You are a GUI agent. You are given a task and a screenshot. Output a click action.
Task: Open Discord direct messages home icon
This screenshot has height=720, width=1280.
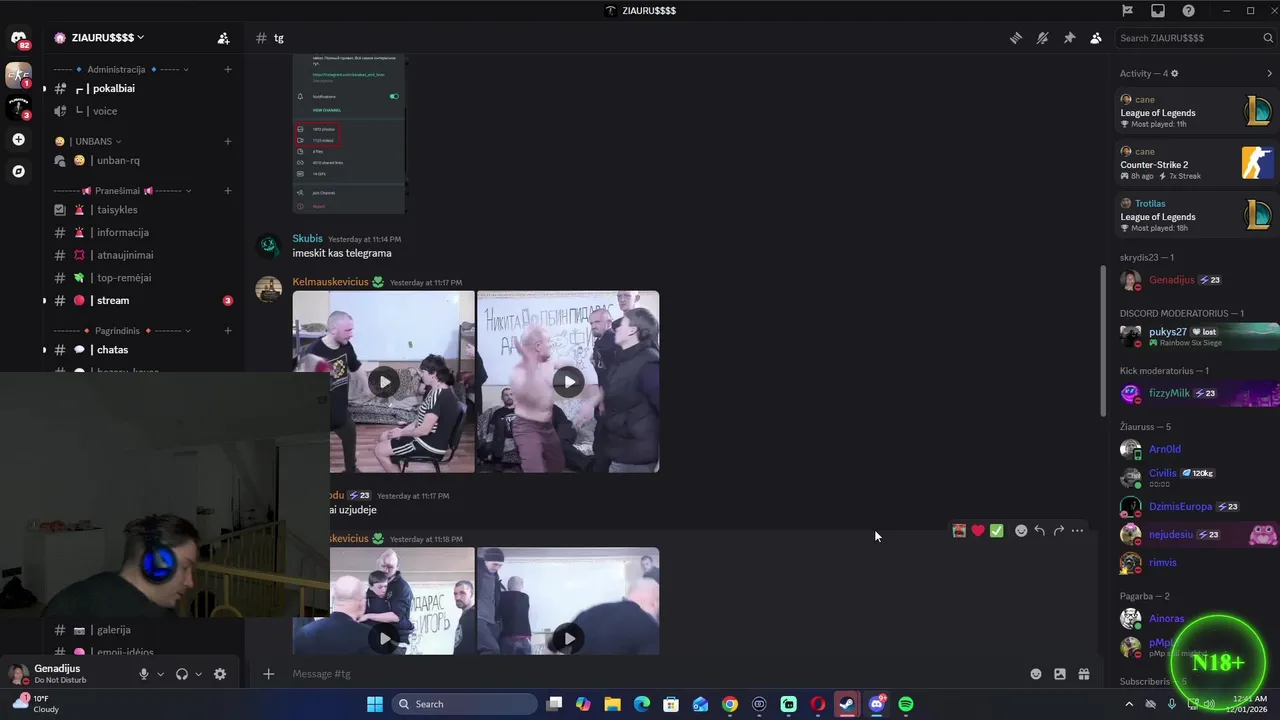pos(18,40)
